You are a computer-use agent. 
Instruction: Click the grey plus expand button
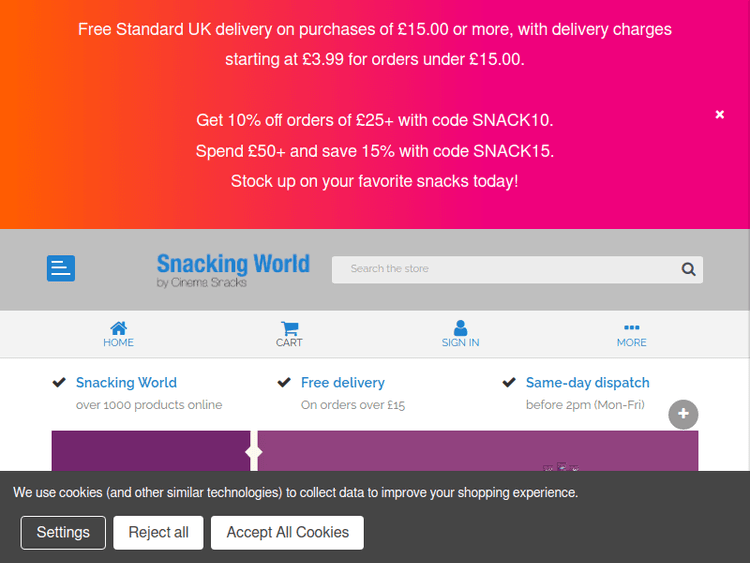pyautogui.click(x=683, y=414)
